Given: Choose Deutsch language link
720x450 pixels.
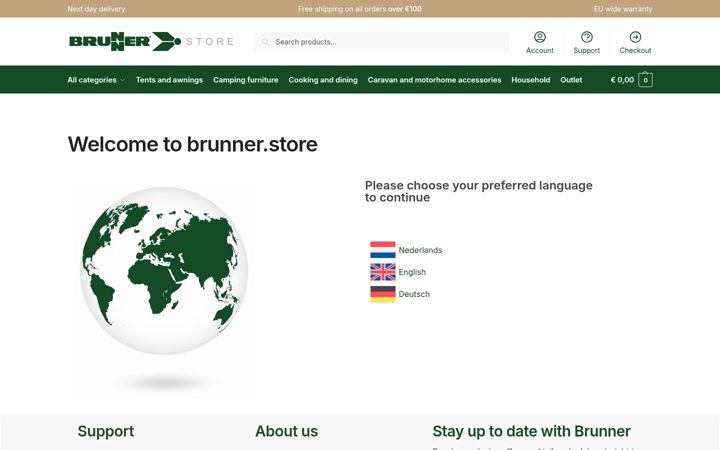Looking at the screenshot, I should coord(414,294).
